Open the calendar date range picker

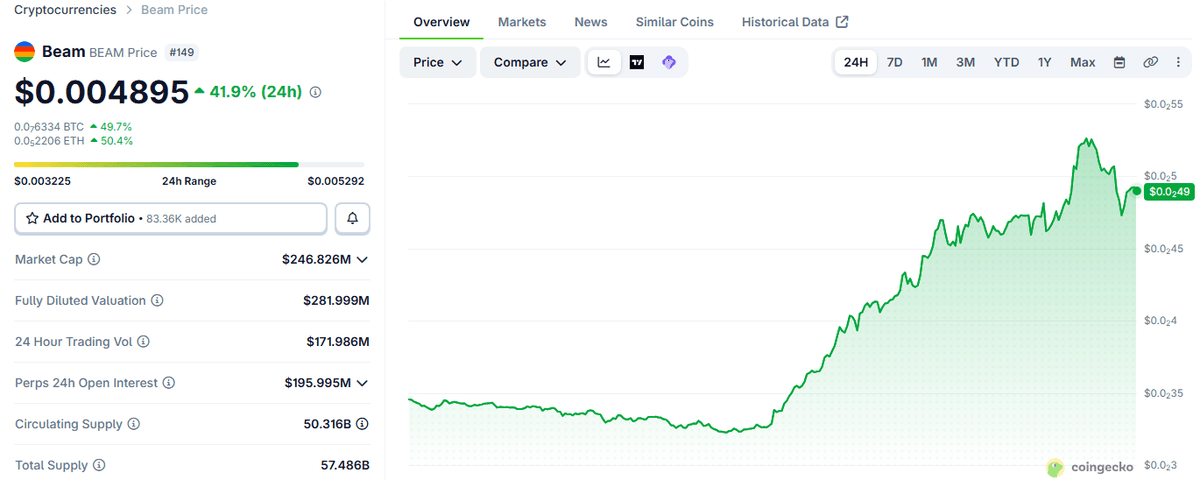[1120, 62]
